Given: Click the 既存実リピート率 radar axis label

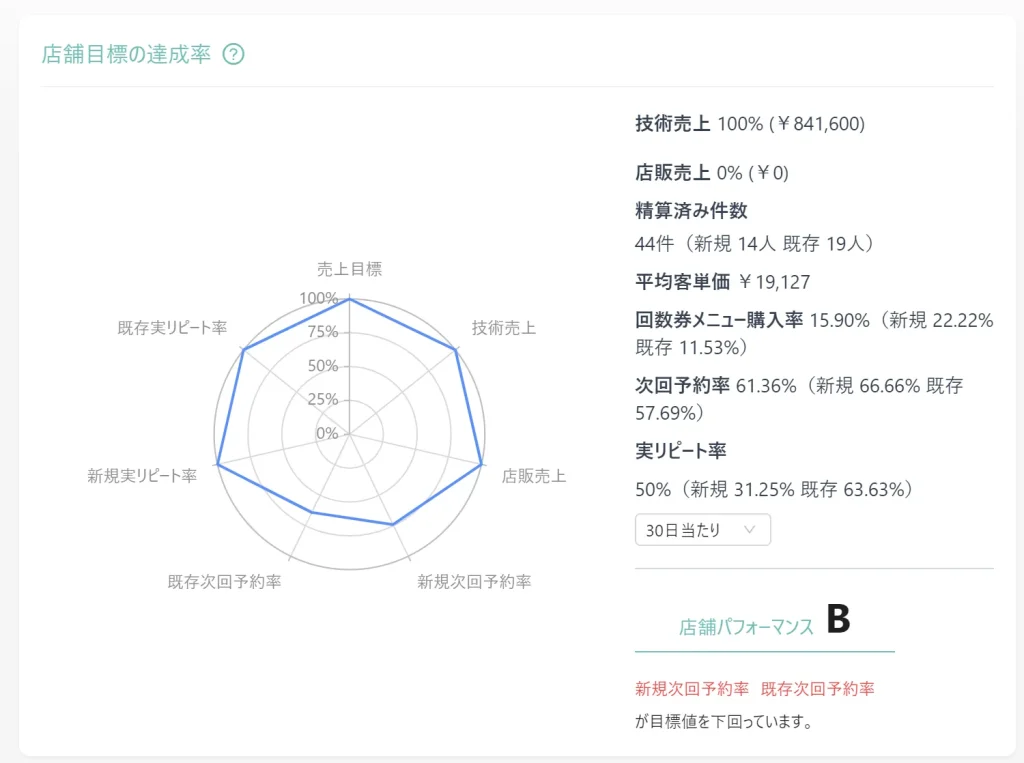Looking at the screenshot, I should point(172,327).
